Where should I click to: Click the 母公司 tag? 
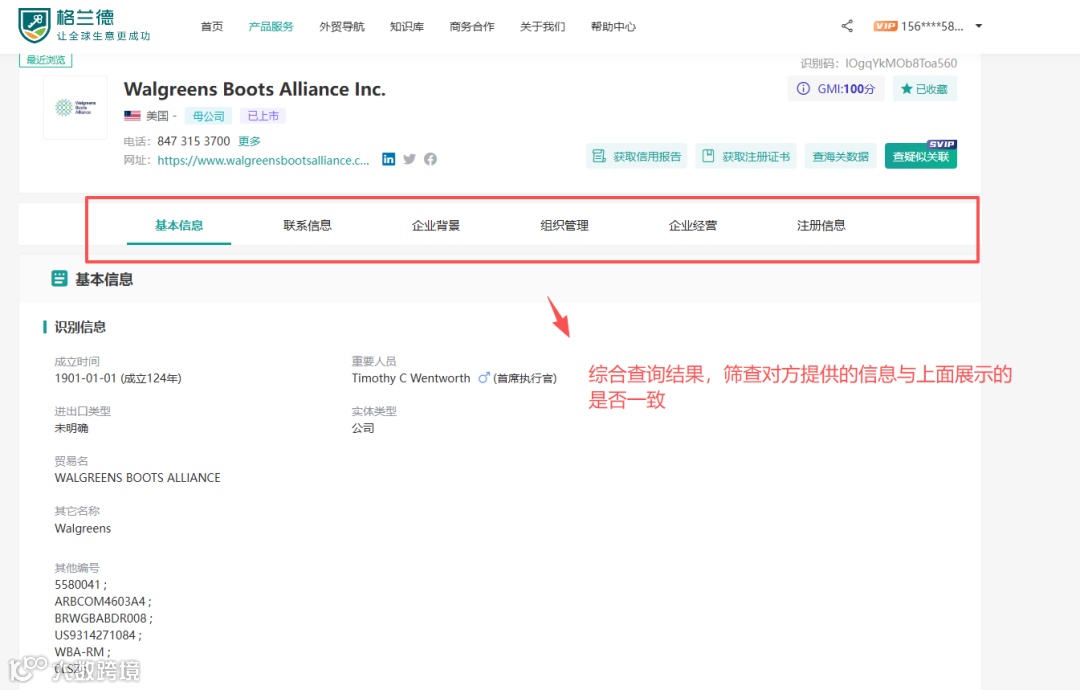pos(208,116)
